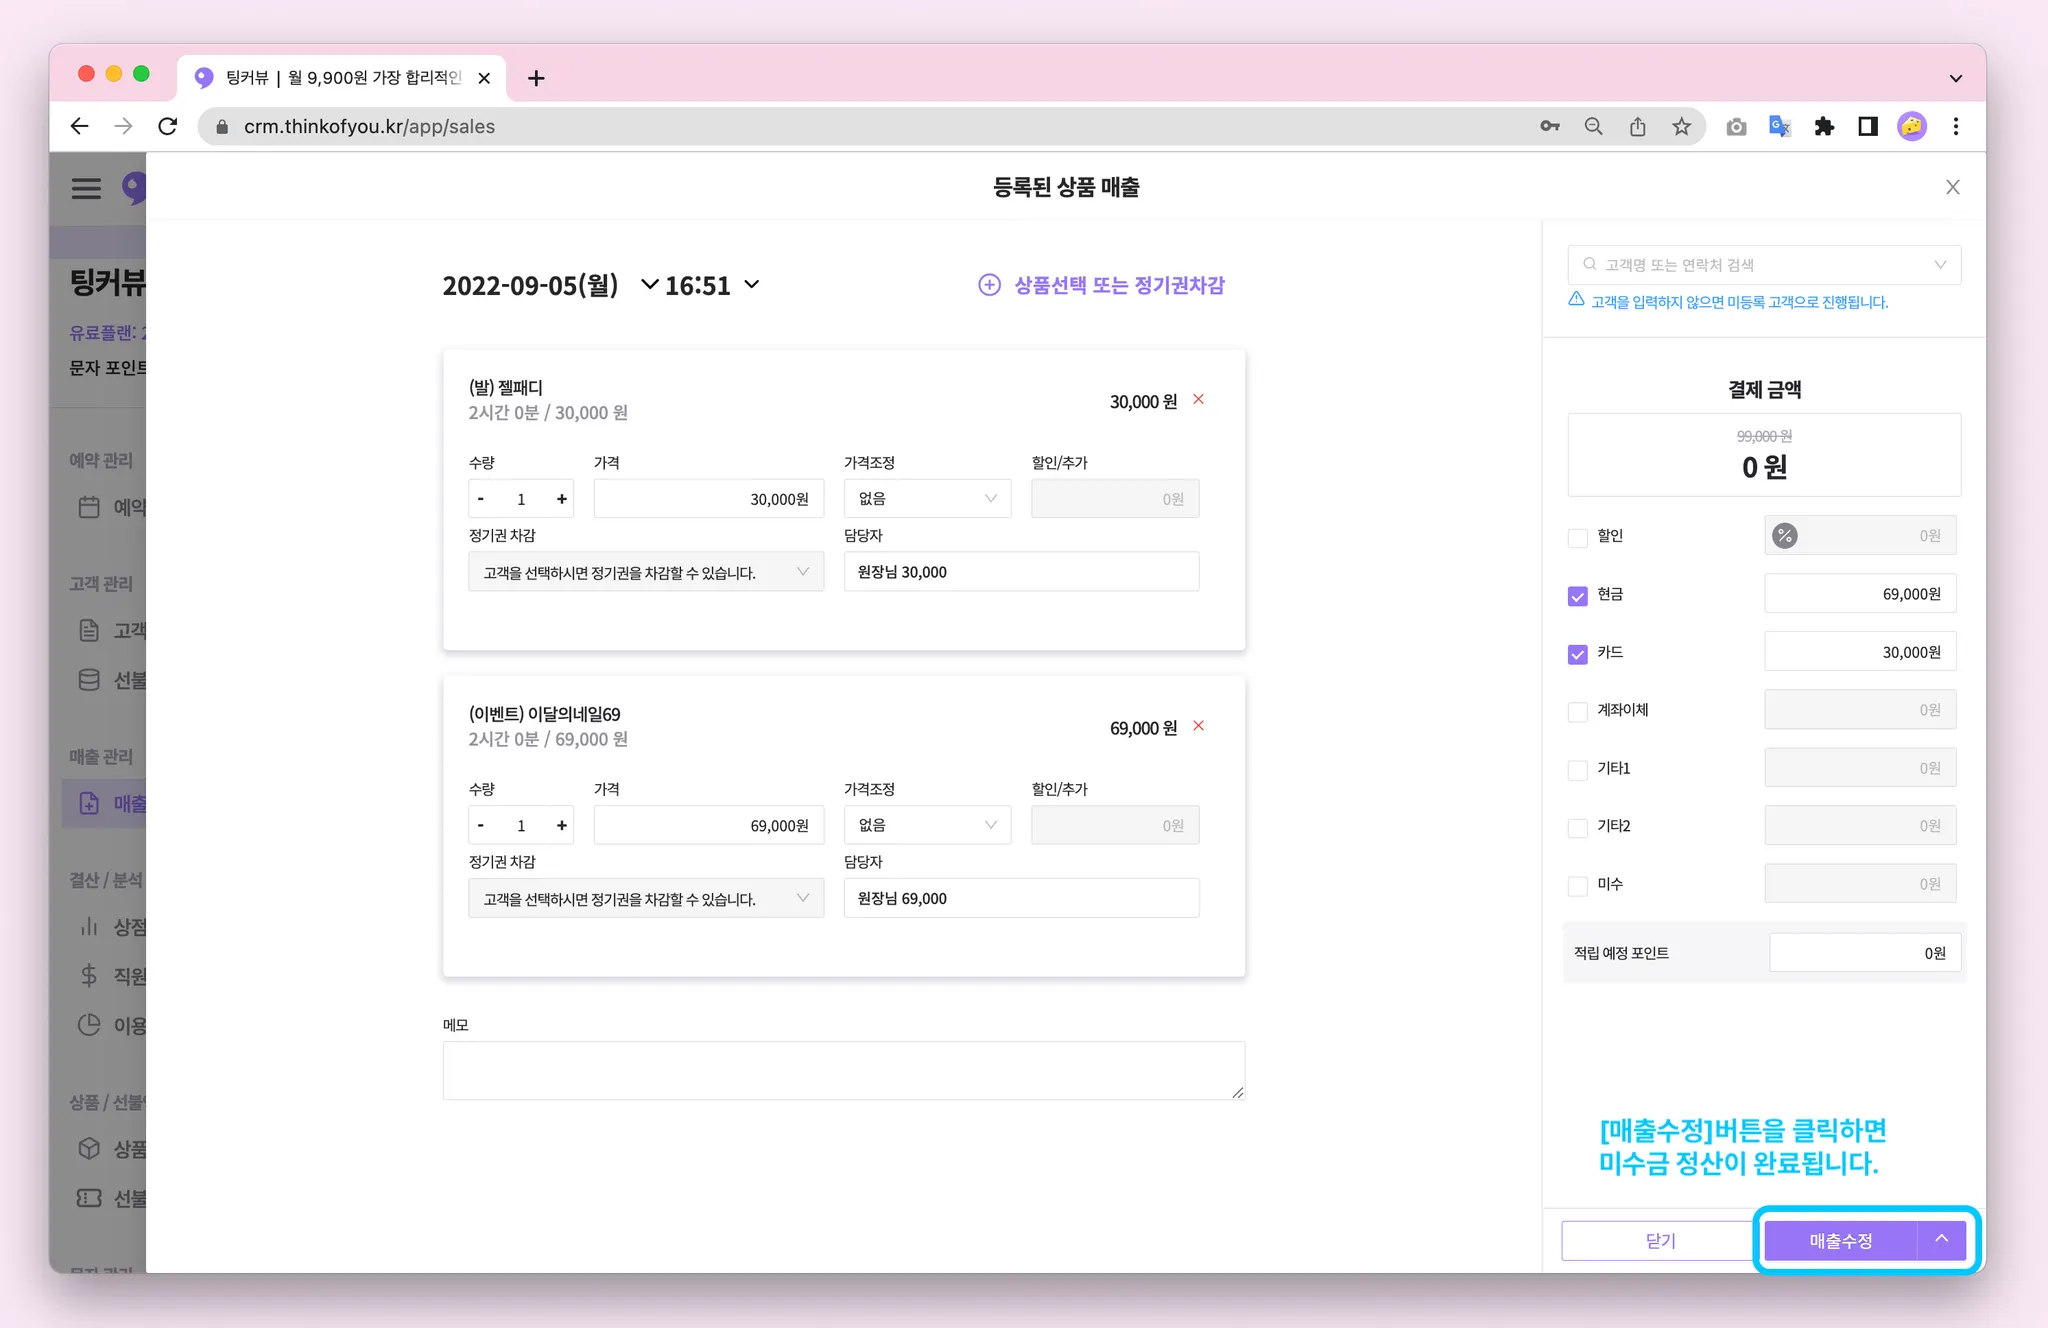The width and height of the screenshot is (2048, 1328).
Task: Open the Chrome extensions puzzle icon
Action: pos(1824,126)
